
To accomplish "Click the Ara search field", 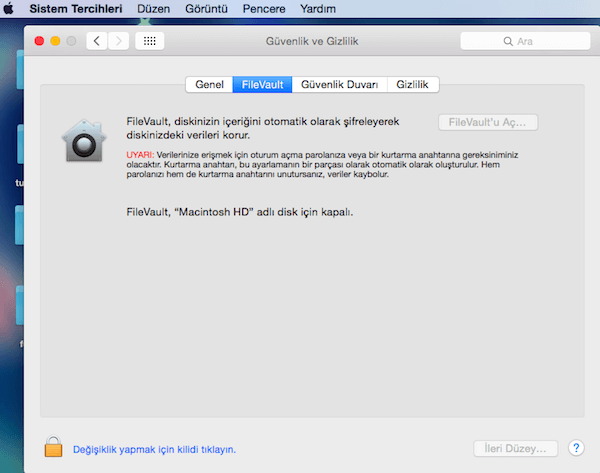I will (x=525, y=41).
